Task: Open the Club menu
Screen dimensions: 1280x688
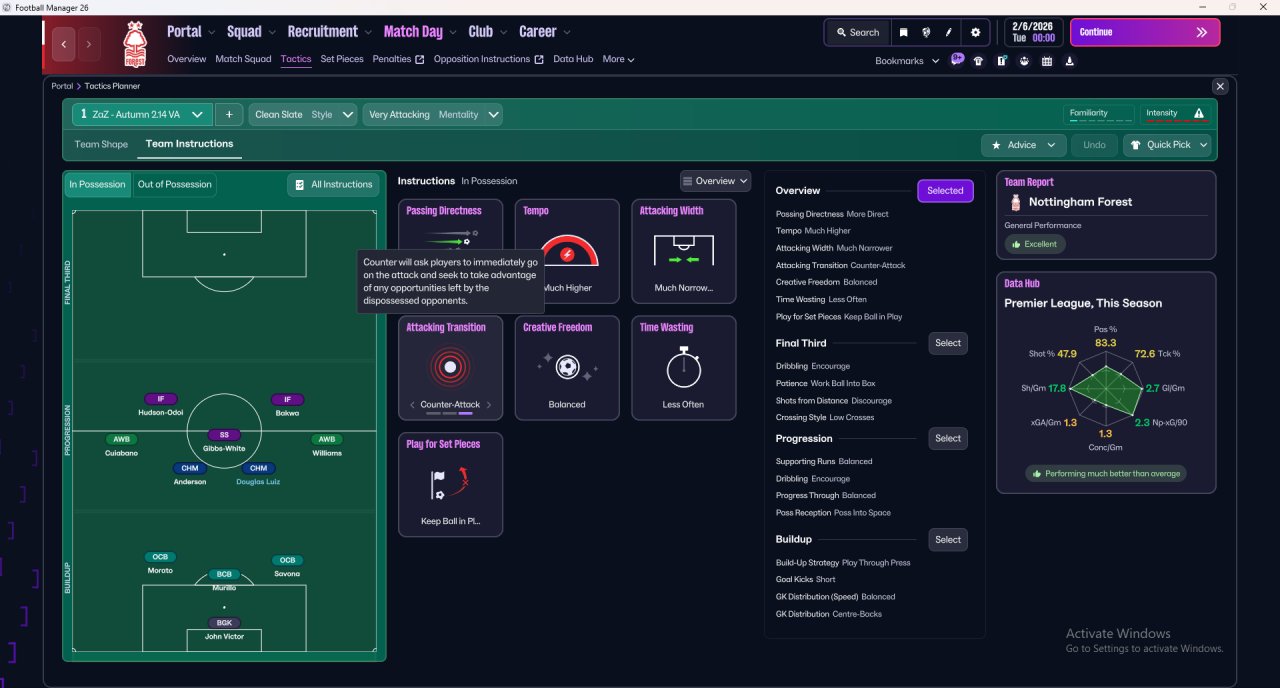Action: tap(487, 32)
